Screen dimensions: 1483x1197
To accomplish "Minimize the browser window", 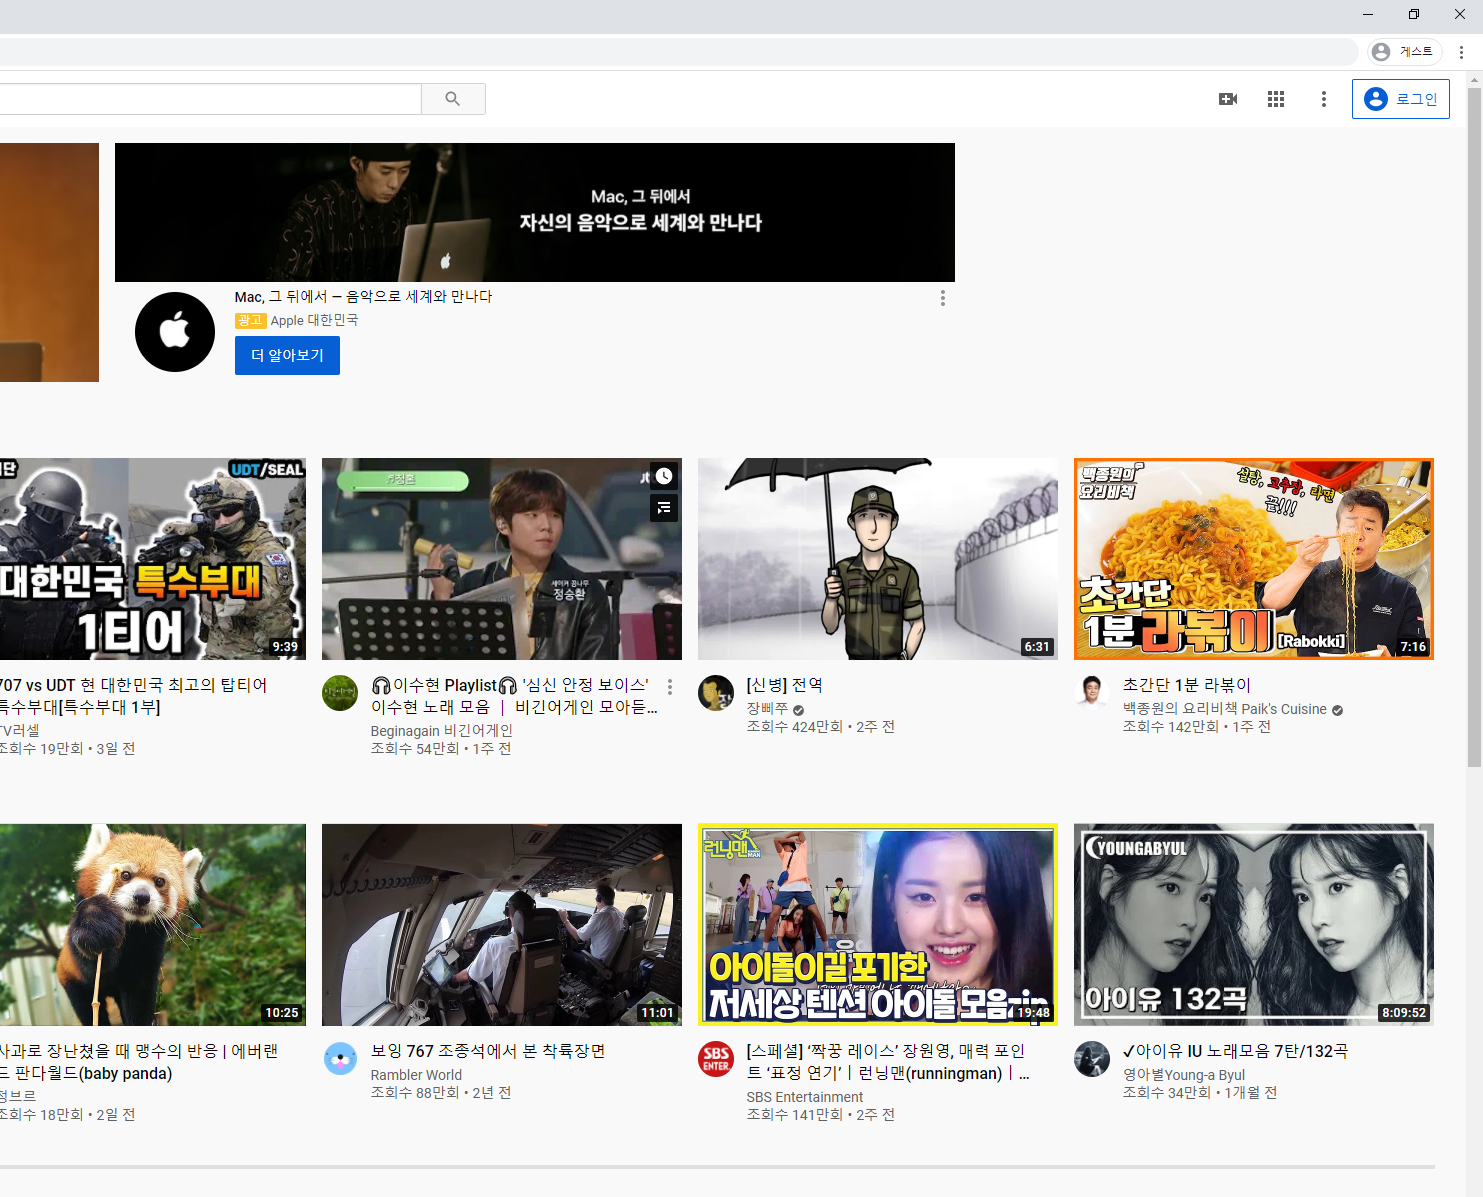I will [1367, 14].
